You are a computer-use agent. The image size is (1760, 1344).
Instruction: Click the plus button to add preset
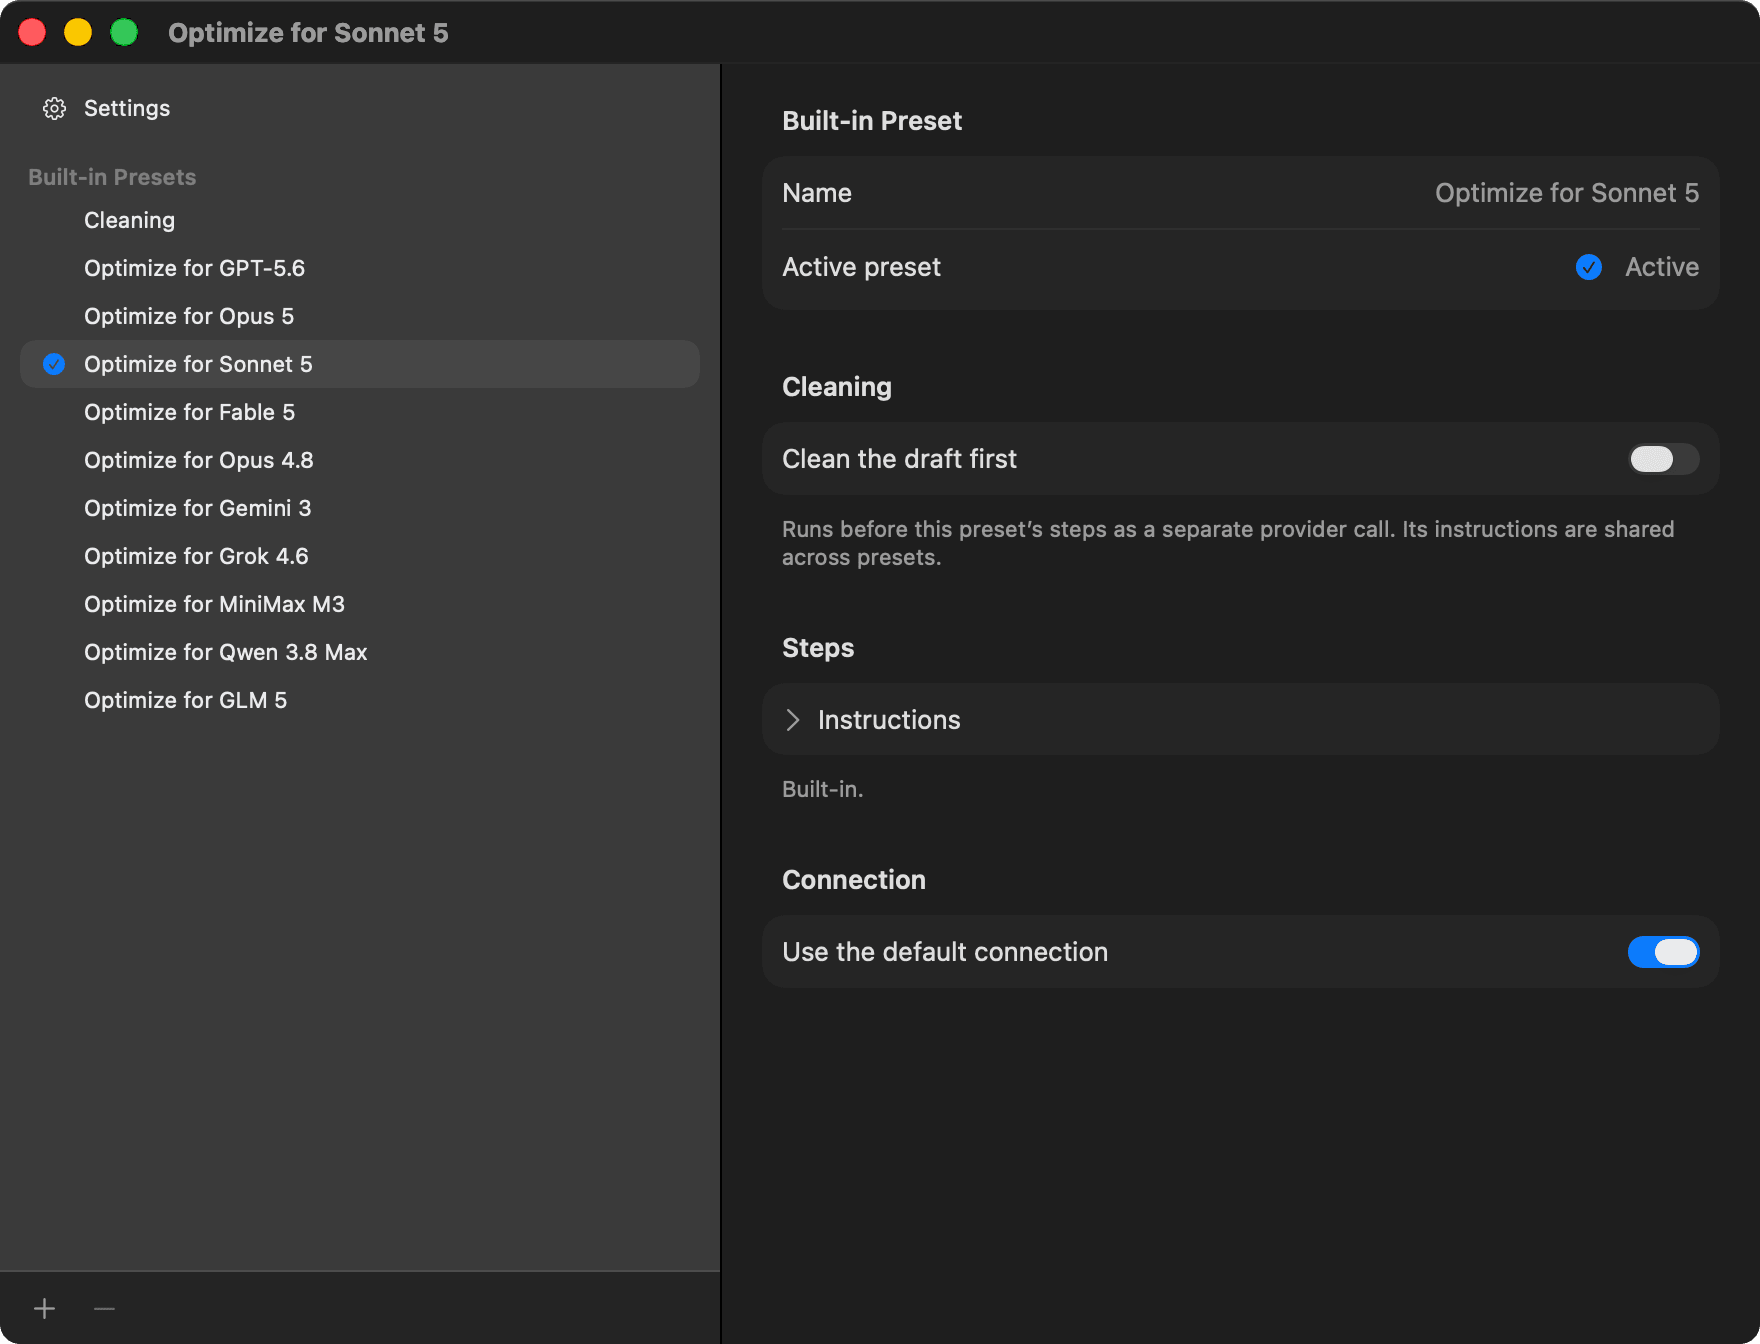click(x=45, y=1308)
